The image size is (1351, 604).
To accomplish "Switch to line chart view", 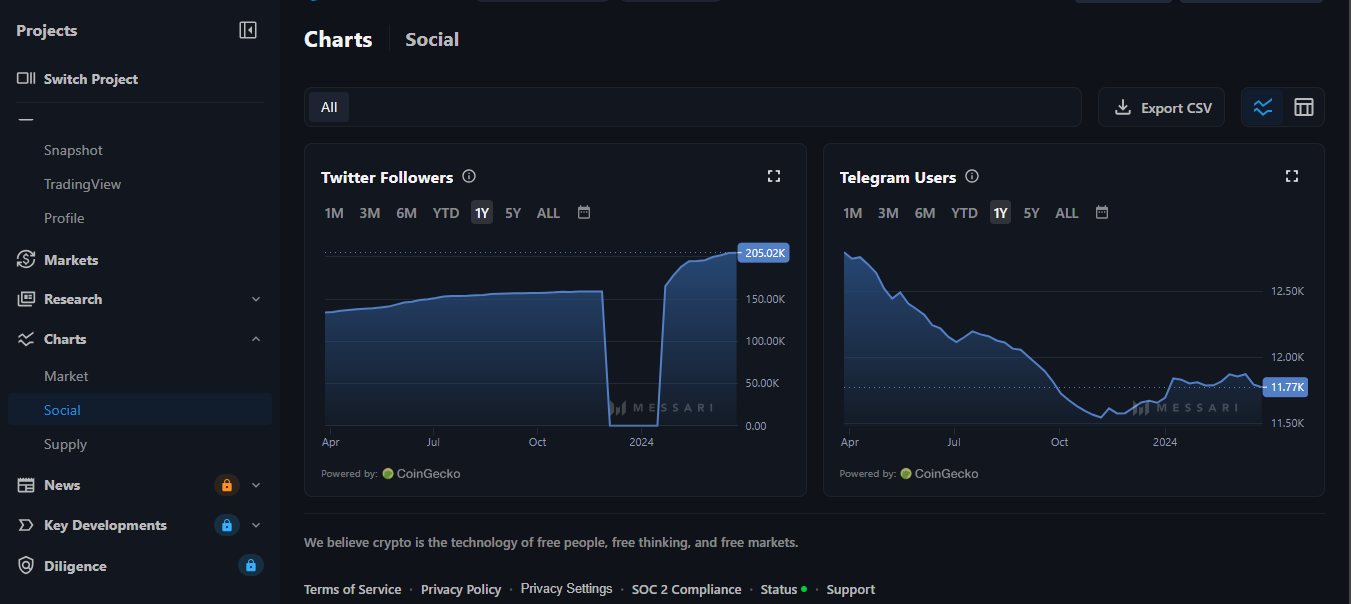I will point(1263,107).
